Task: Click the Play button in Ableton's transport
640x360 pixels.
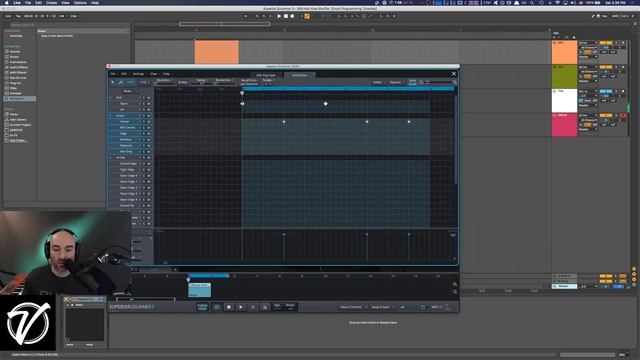Action: click(279, 16)
